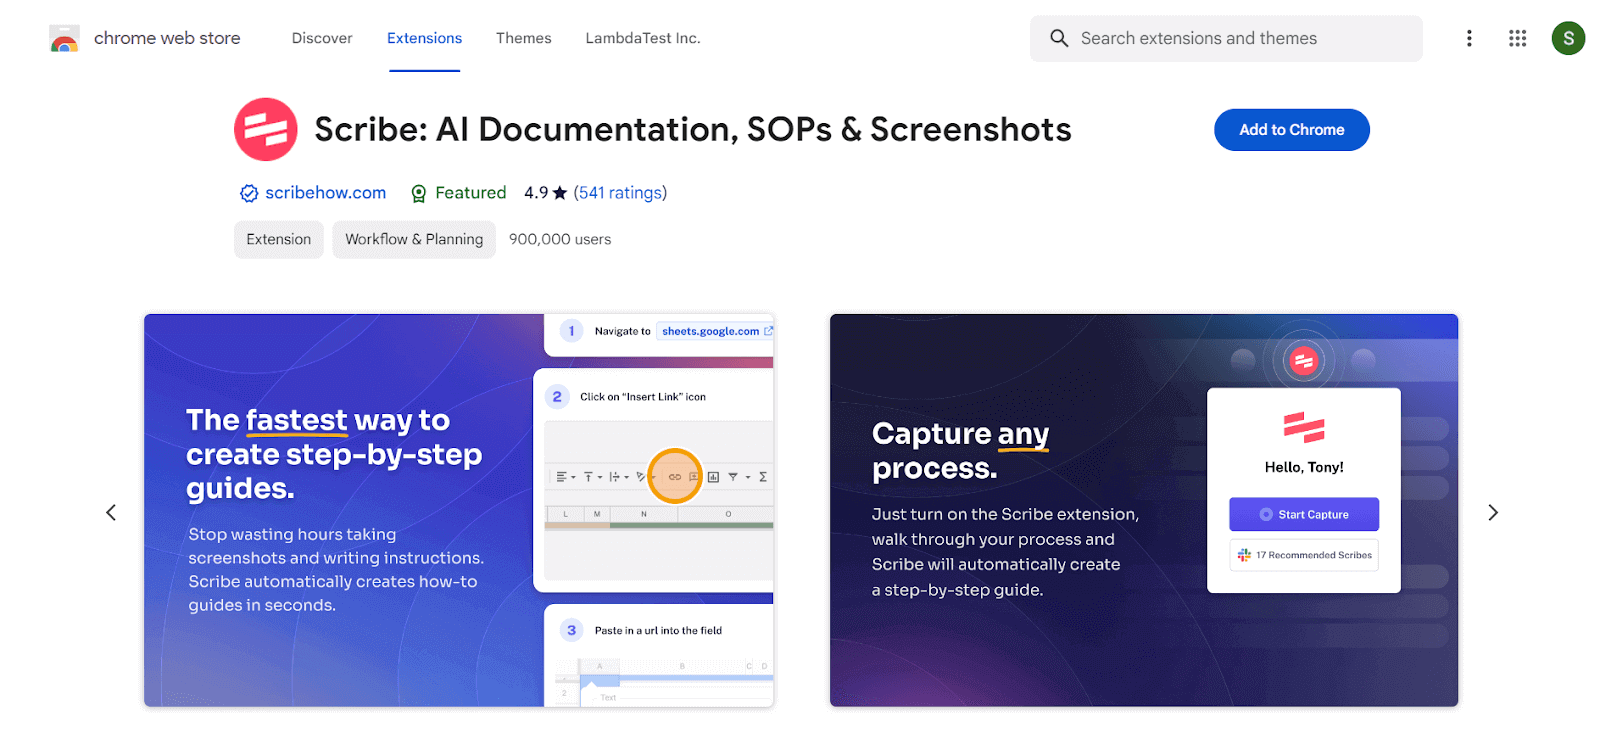Image resolution: width=1600 pixels, height=739 pixels.
Task: Open the Google apps grid launcher
Action: click(x=1517, y=38)
